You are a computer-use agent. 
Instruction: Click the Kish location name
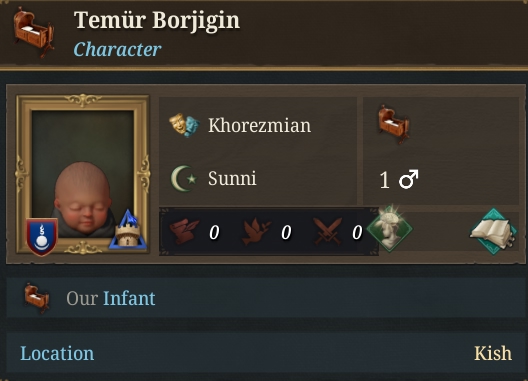tap(493, 353)
